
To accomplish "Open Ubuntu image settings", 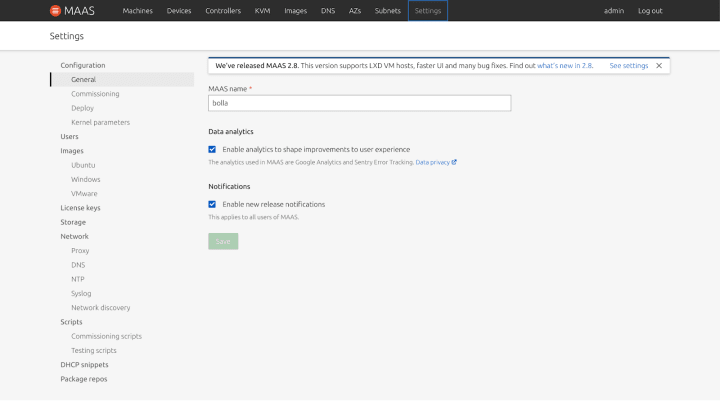I will click(83, 165).
